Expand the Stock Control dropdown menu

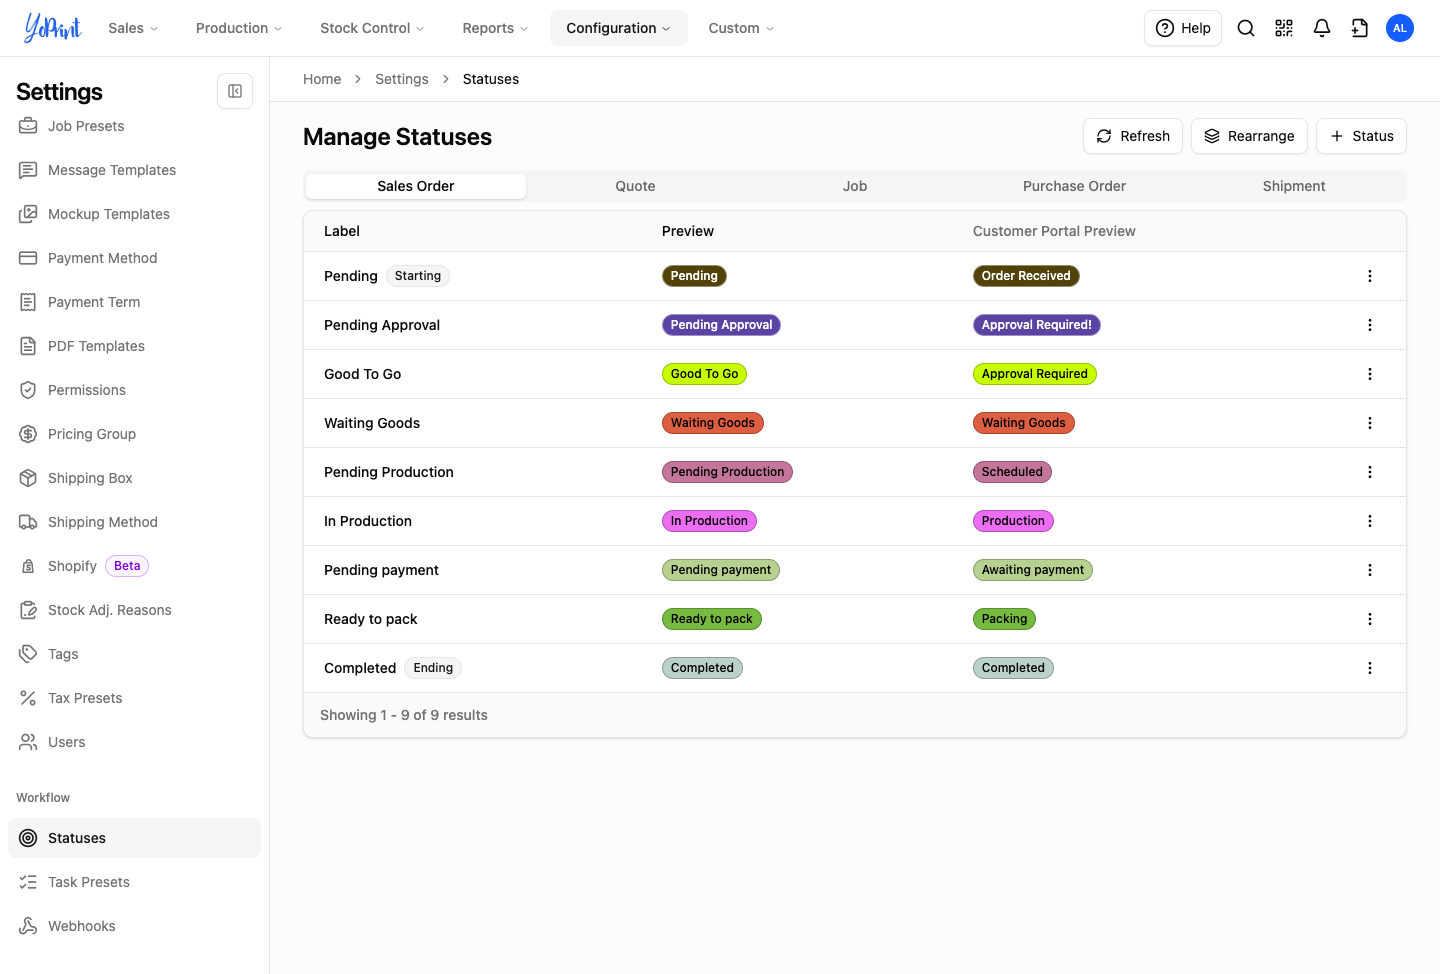pyautogui.click(x=372, y=28)
